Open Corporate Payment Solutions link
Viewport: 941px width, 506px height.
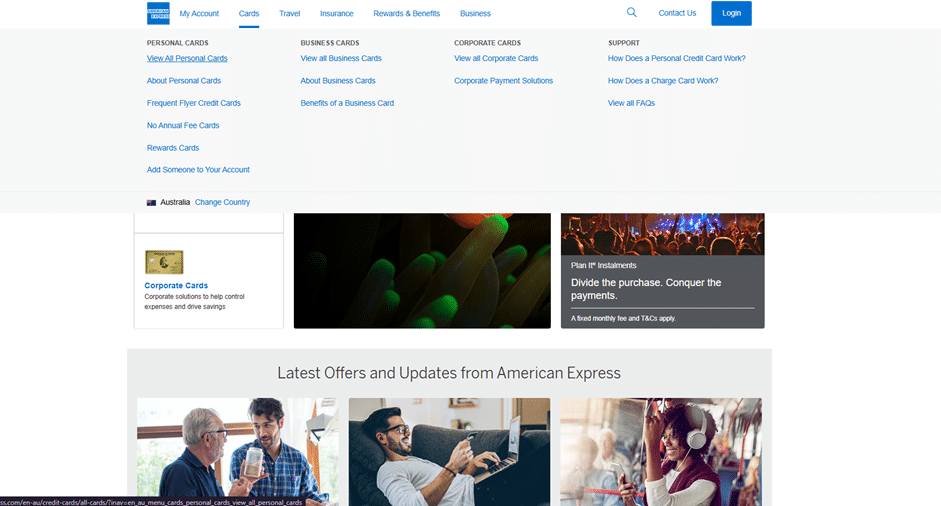click(x=503, y=81)
